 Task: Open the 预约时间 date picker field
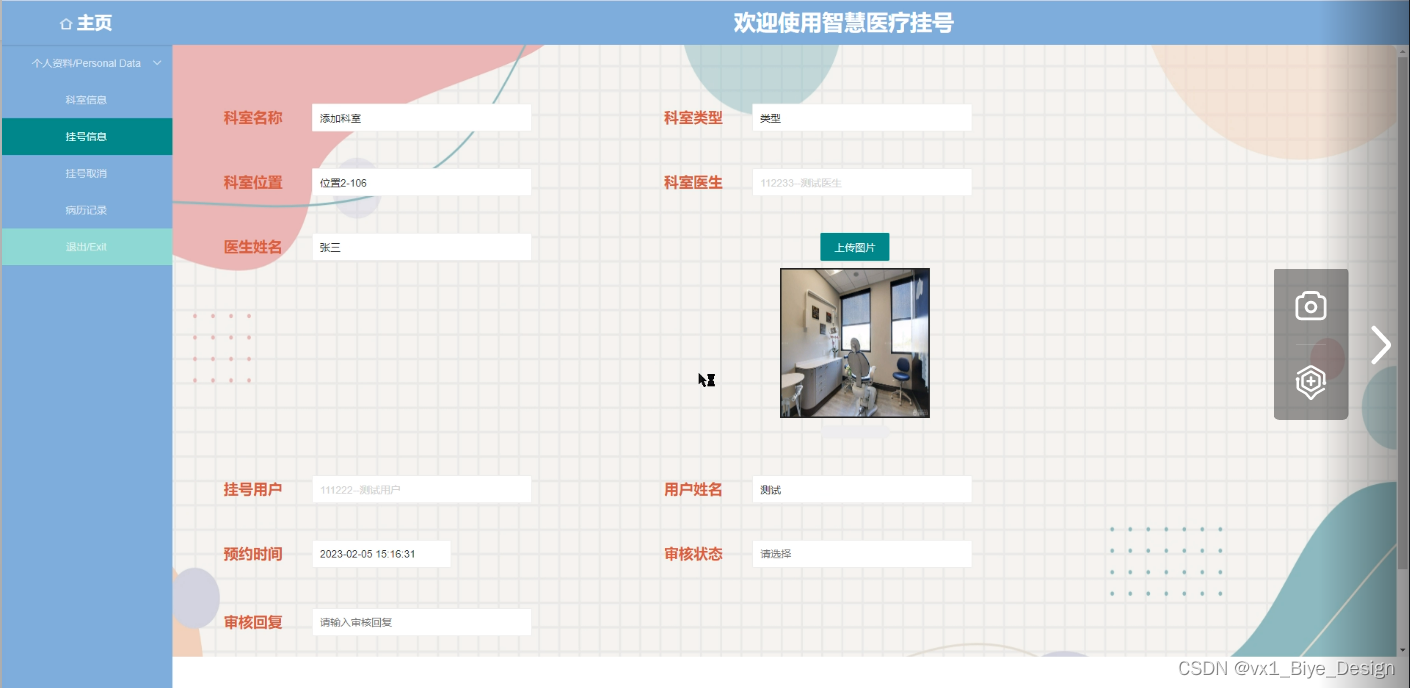381,554
